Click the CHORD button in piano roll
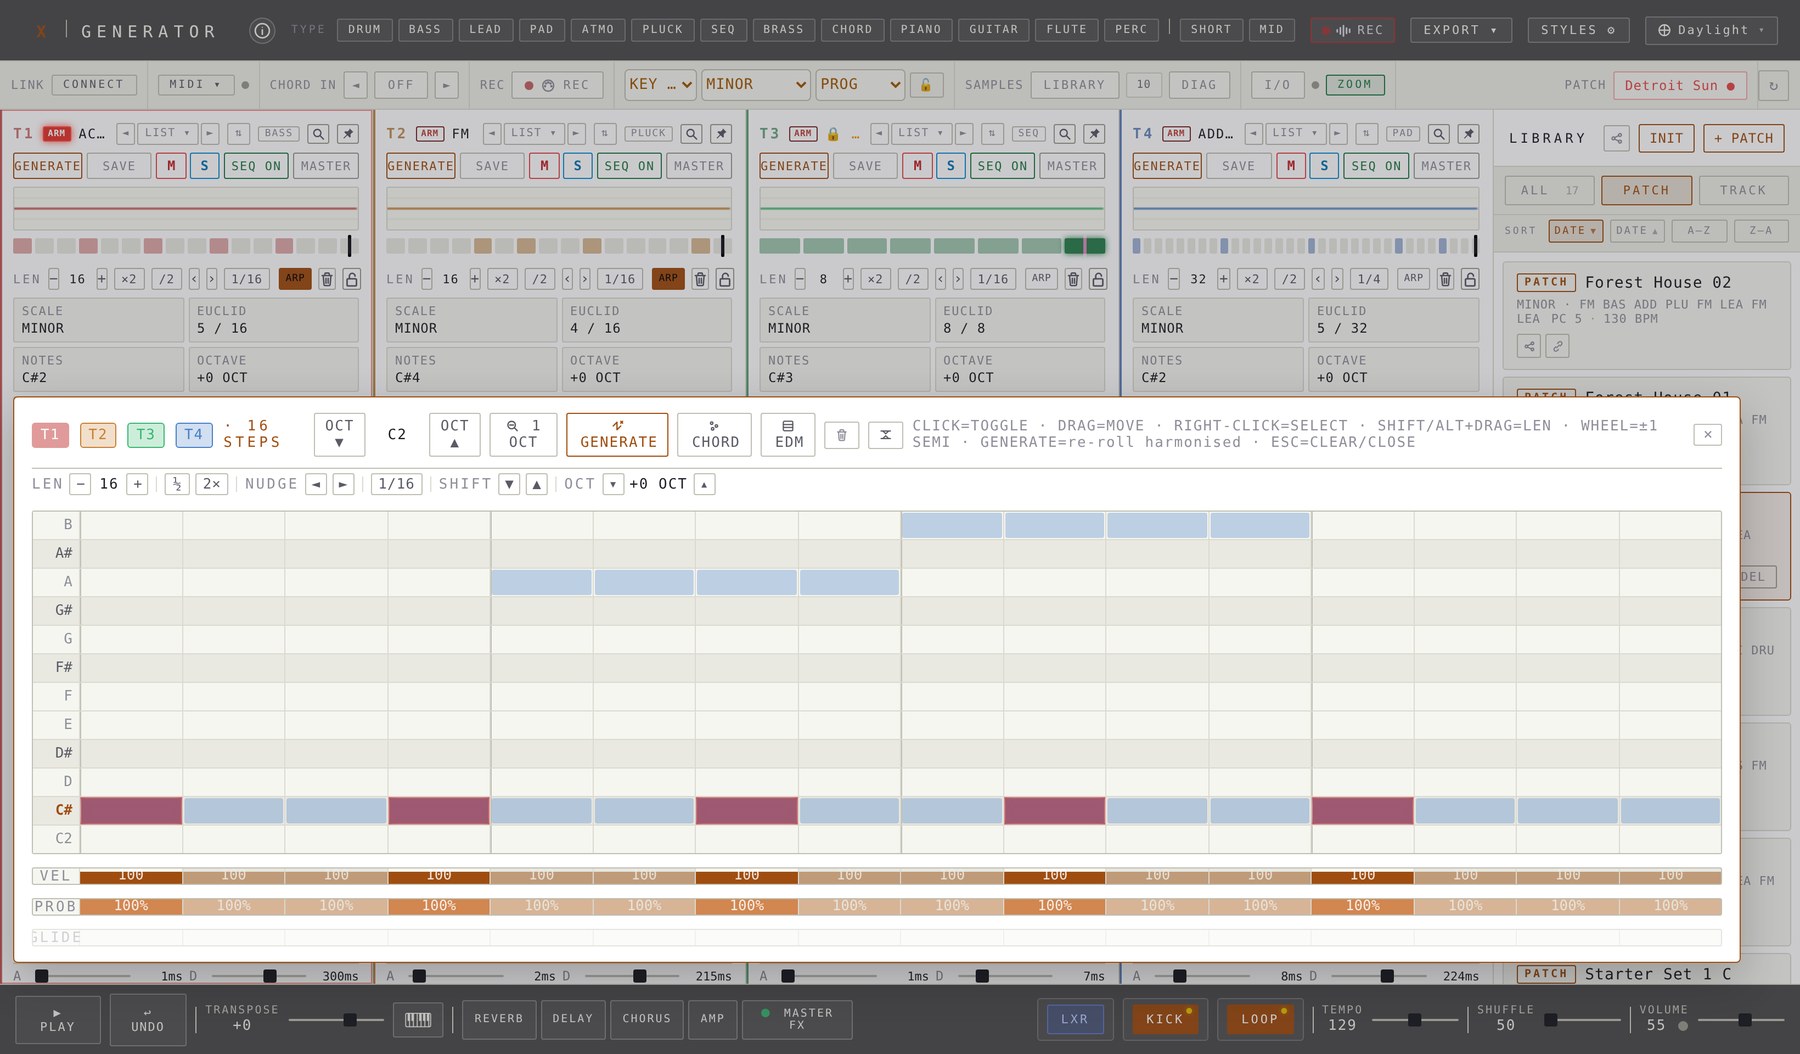This screenshot has height=1054, width=1800. pos(715,435)
